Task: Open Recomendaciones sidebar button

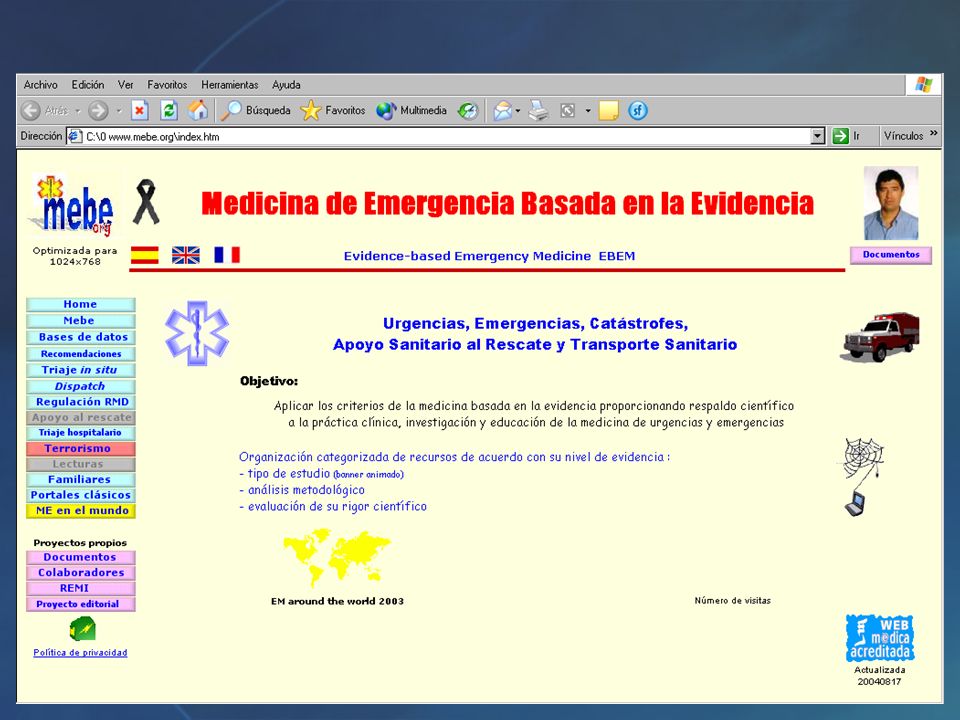Action: [80, 354]
